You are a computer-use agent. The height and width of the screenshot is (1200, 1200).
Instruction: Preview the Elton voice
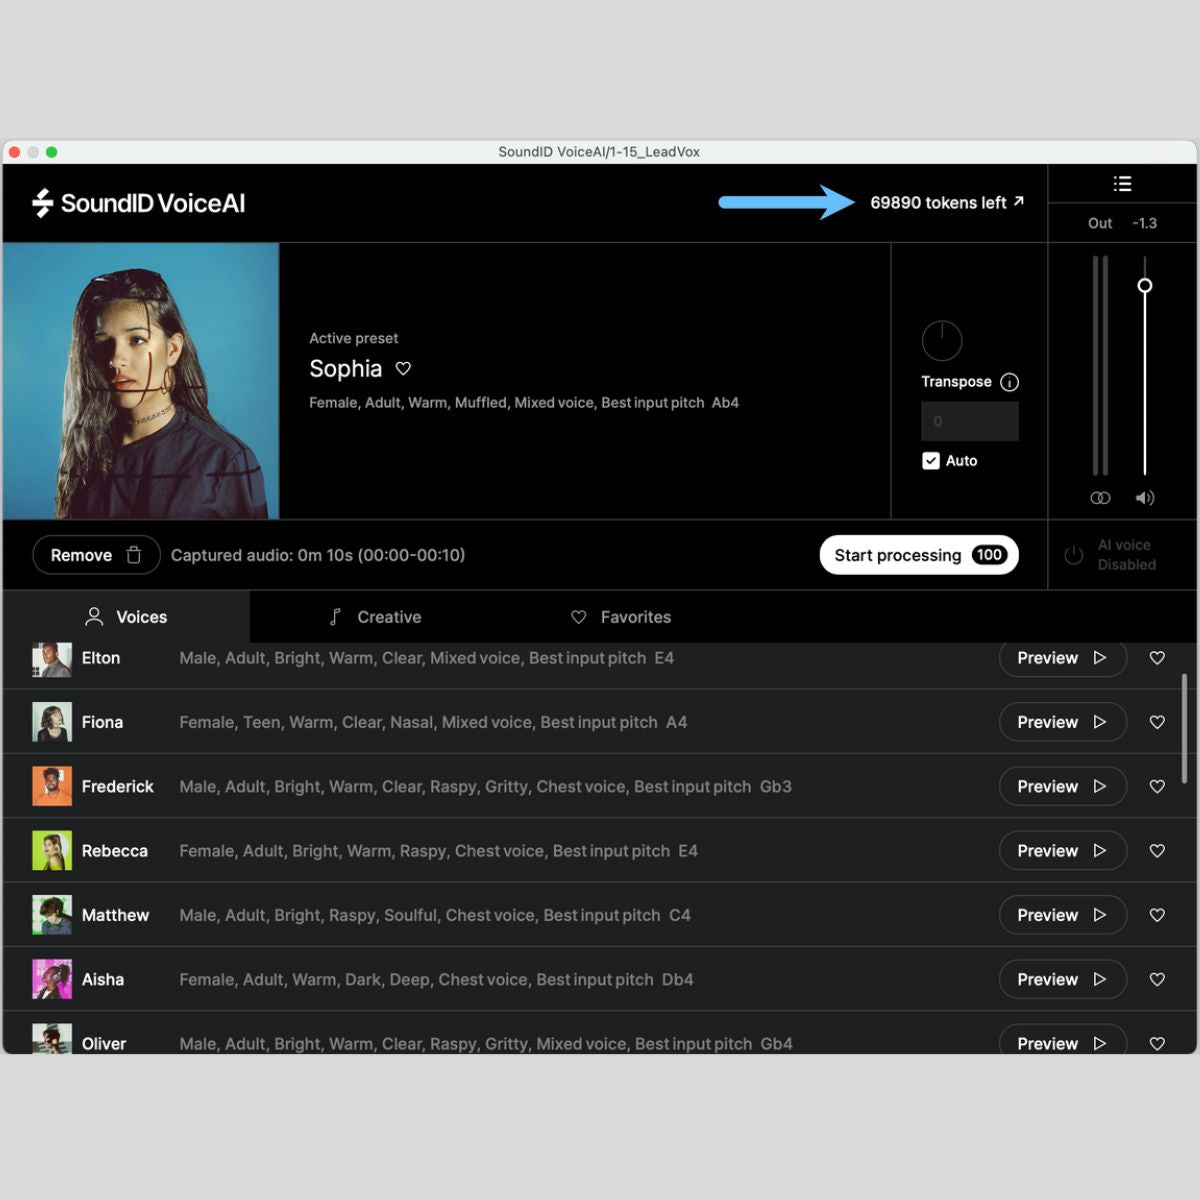pyautogui.click(x=1062, y=658)
